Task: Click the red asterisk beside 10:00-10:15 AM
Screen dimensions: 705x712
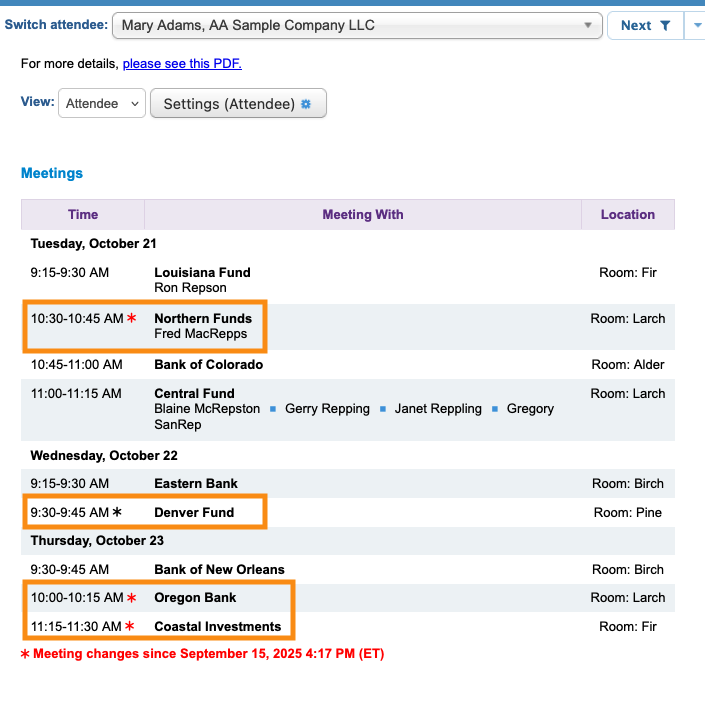Action: [132, 598]
